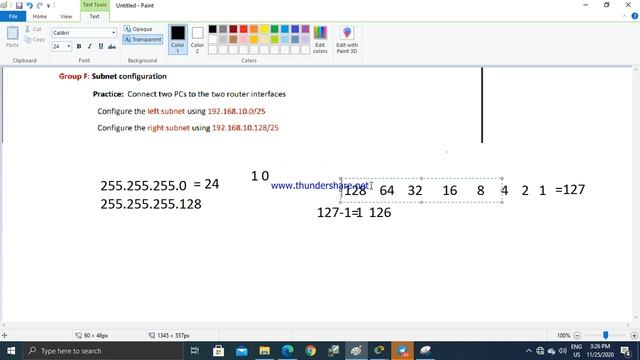Viewport: 640px width, 360px height.
Task: Open the volume tray icon
Action: 562,351
